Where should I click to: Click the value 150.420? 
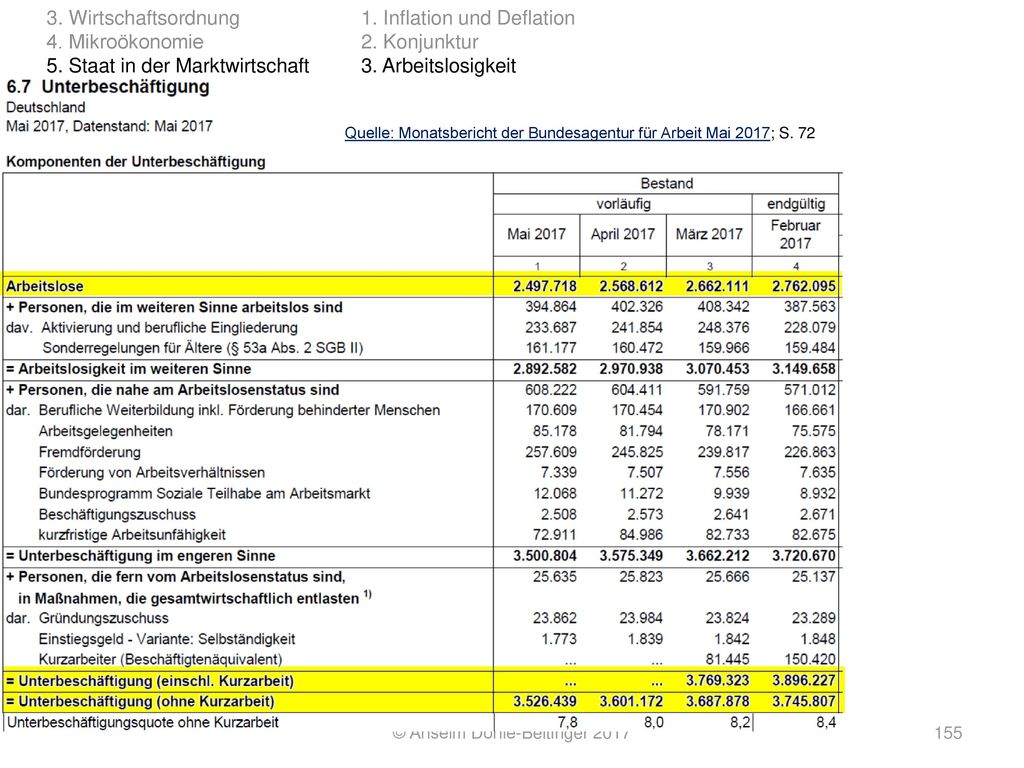pos(810,660)
